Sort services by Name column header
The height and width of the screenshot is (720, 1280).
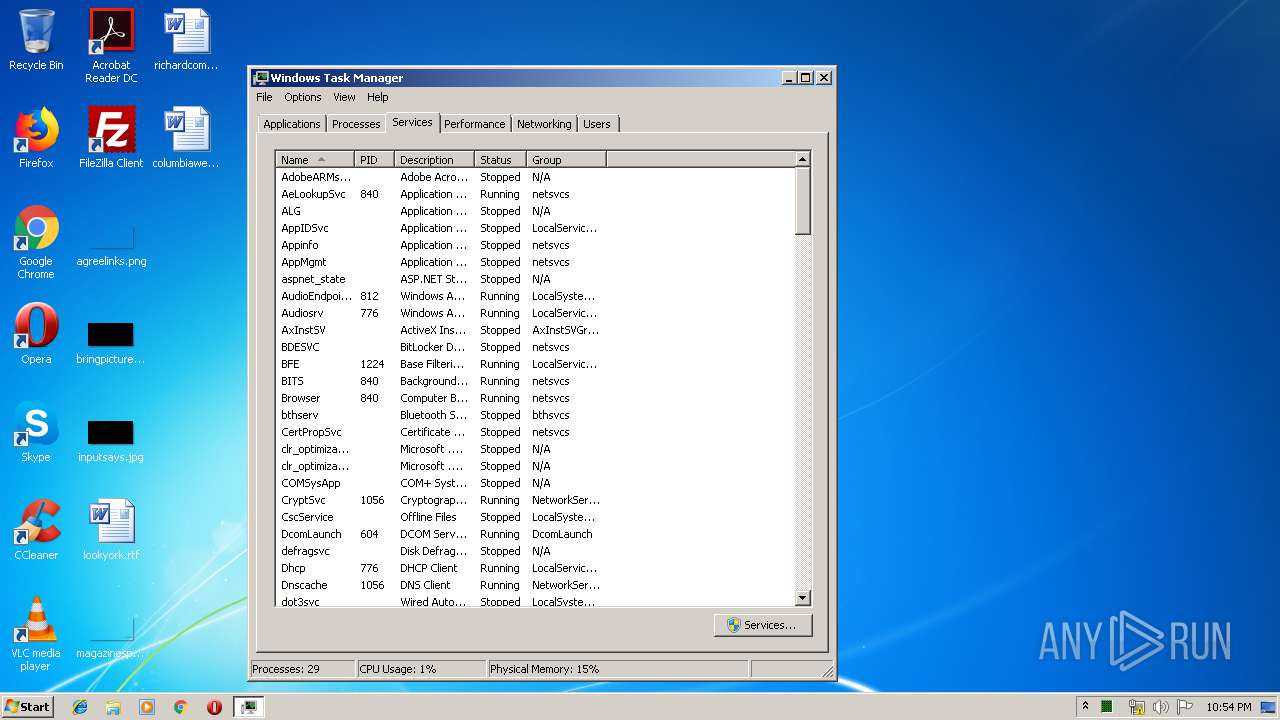point(315,160)
